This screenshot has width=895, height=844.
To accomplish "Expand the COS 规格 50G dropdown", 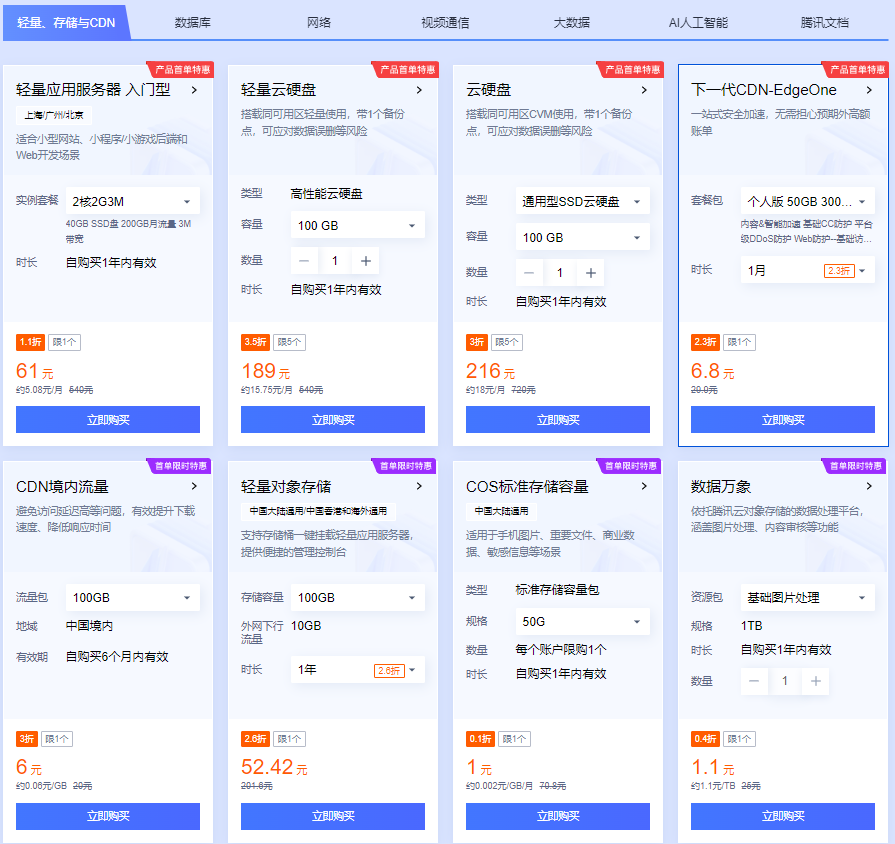I will tap(583, 621).
